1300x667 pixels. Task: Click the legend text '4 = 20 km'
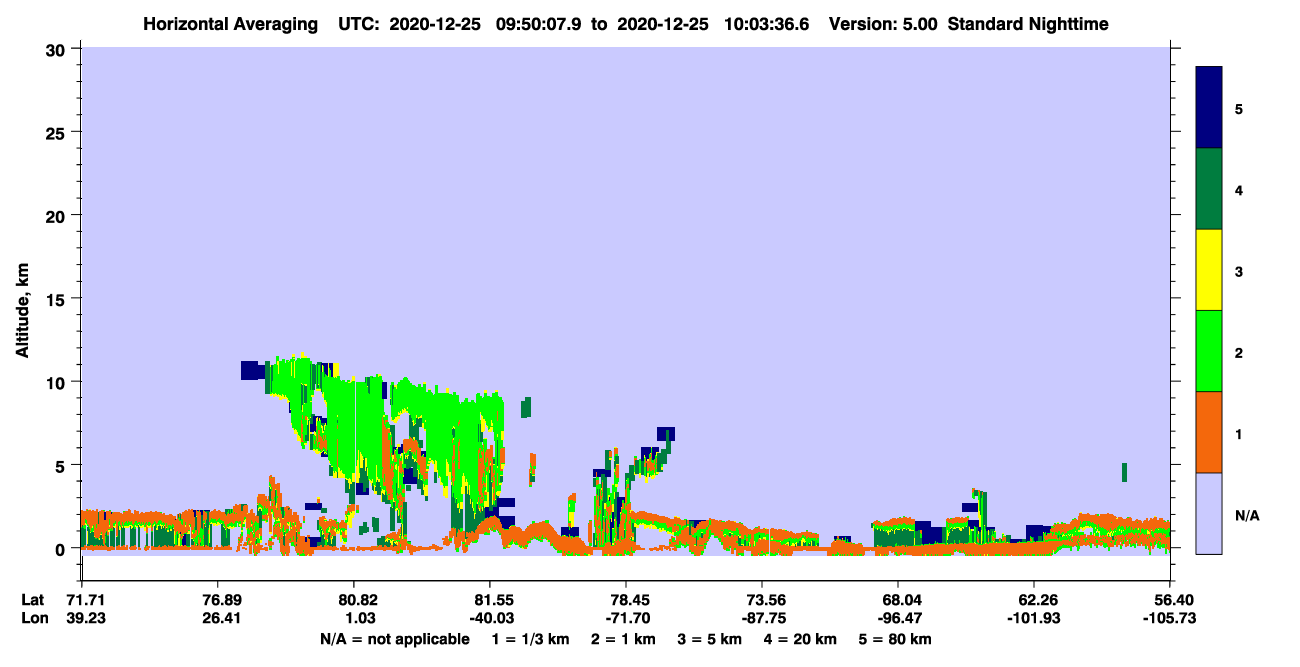pos(800,639)
